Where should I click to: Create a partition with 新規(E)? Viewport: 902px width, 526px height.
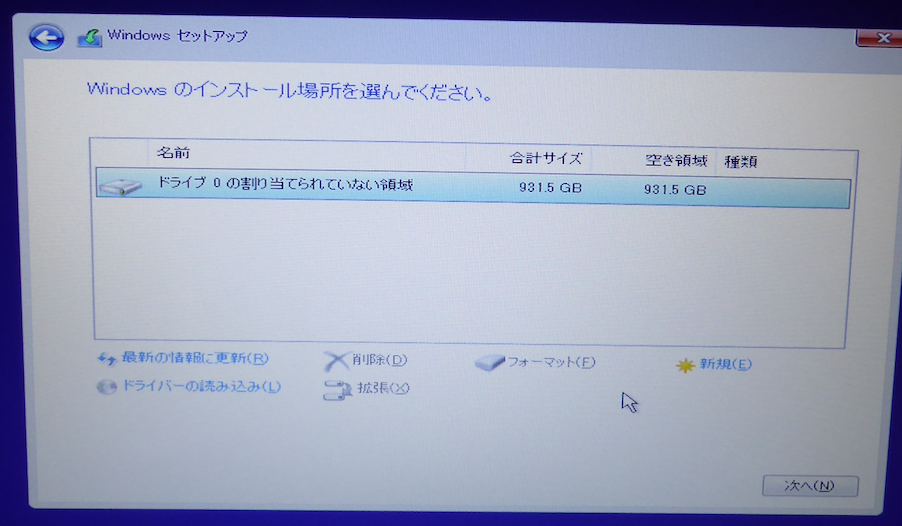[x=725, y=364]
